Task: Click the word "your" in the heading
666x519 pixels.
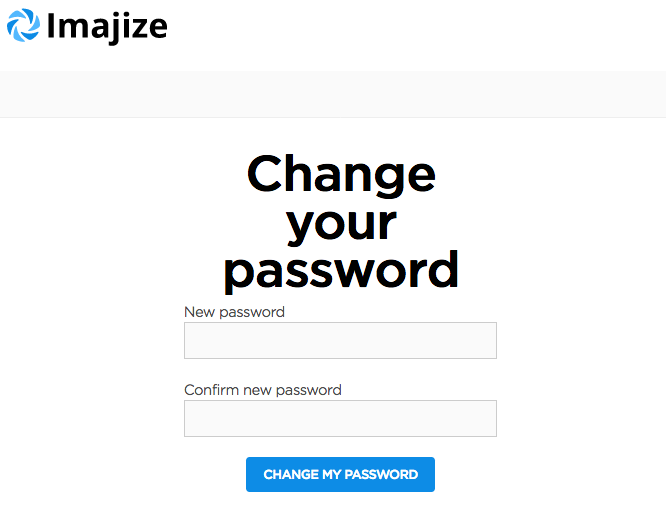Action: click(x=341, y=222)
